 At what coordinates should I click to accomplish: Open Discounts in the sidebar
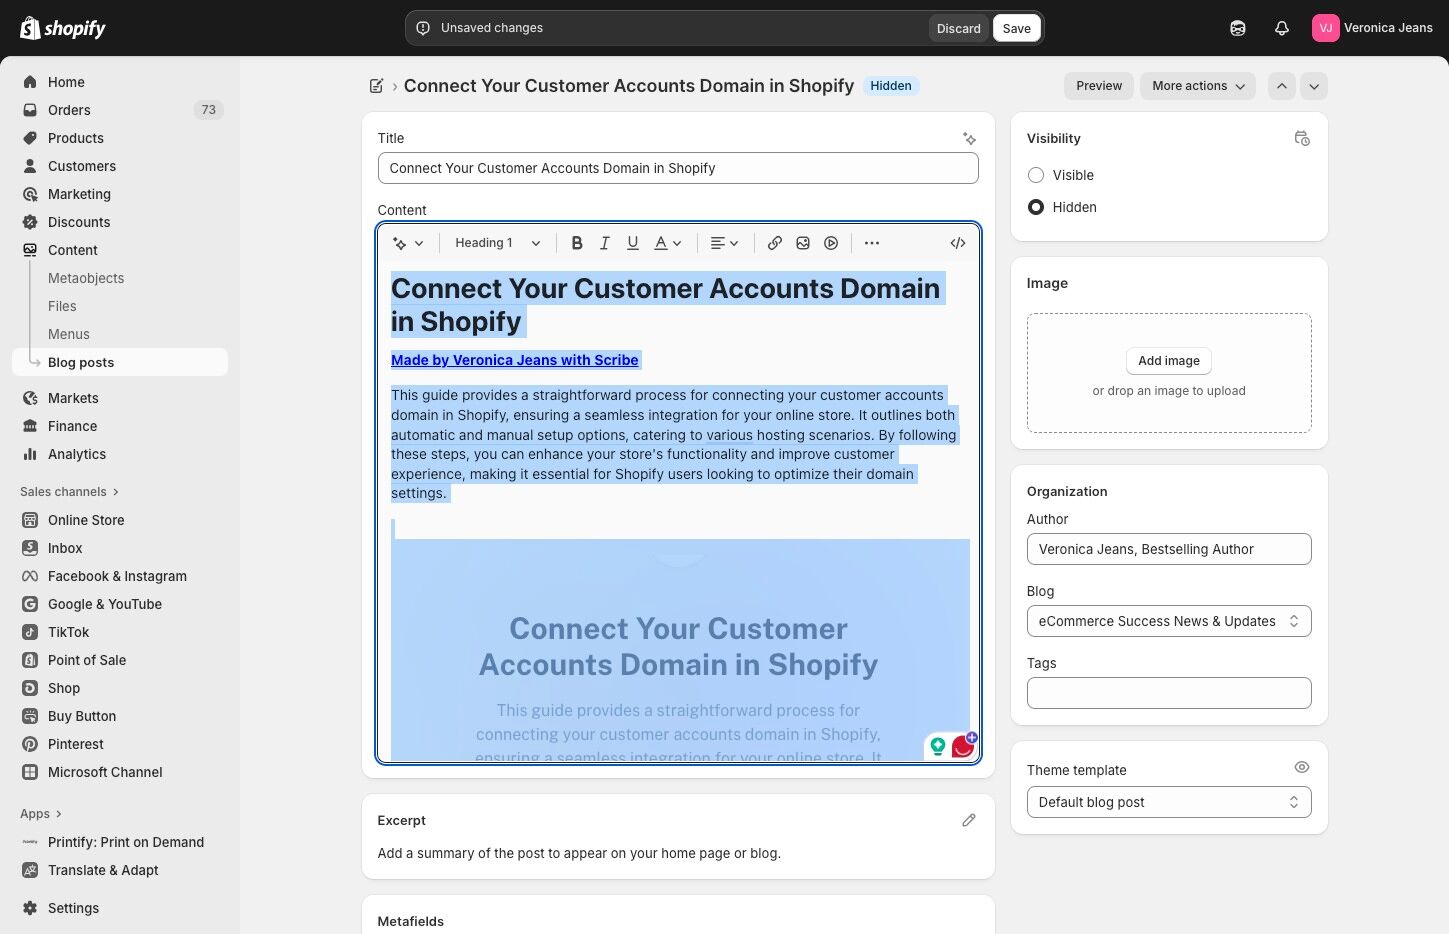120,222
